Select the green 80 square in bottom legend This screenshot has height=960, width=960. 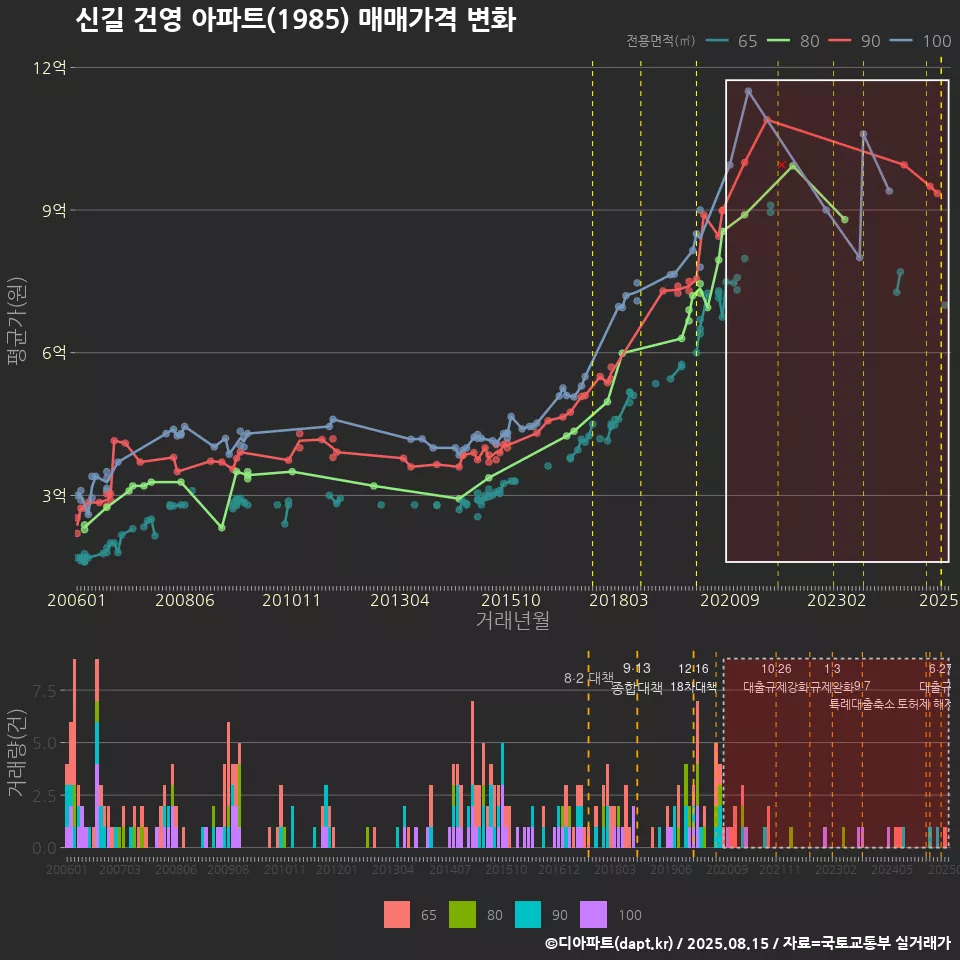click(x=462, y=915)
